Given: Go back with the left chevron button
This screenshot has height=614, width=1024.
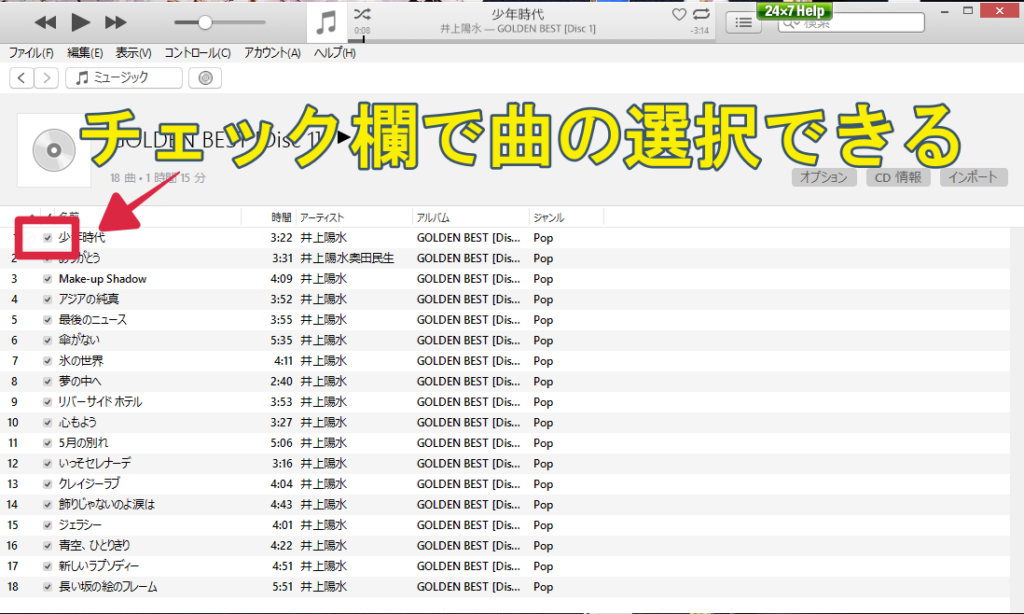Looking at the screenshot, I should [x=22, y=78].
